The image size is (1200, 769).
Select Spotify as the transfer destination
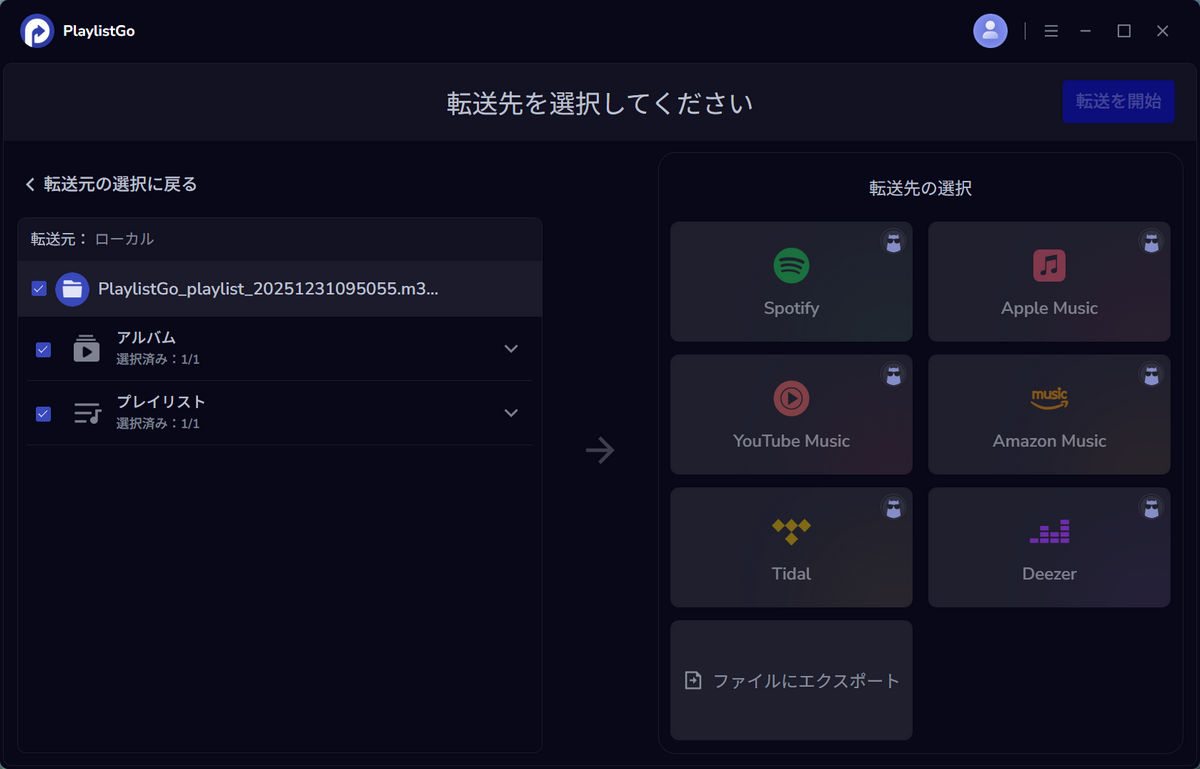[791, 282]
